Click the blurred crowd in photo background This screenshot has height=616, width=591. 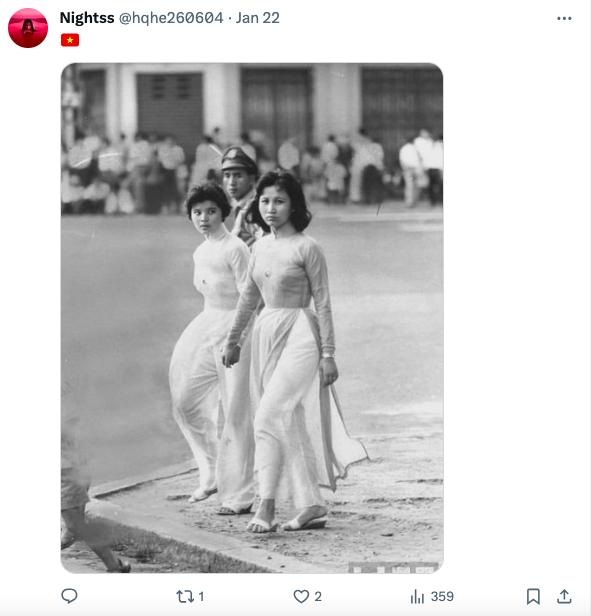[252, 169]
